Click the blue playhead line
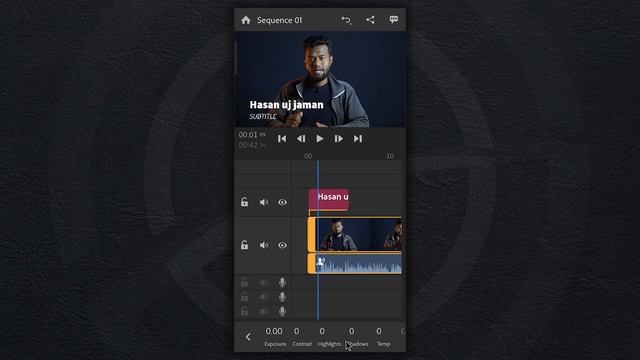Screen dimensions: 640x360 coord(318,241)
